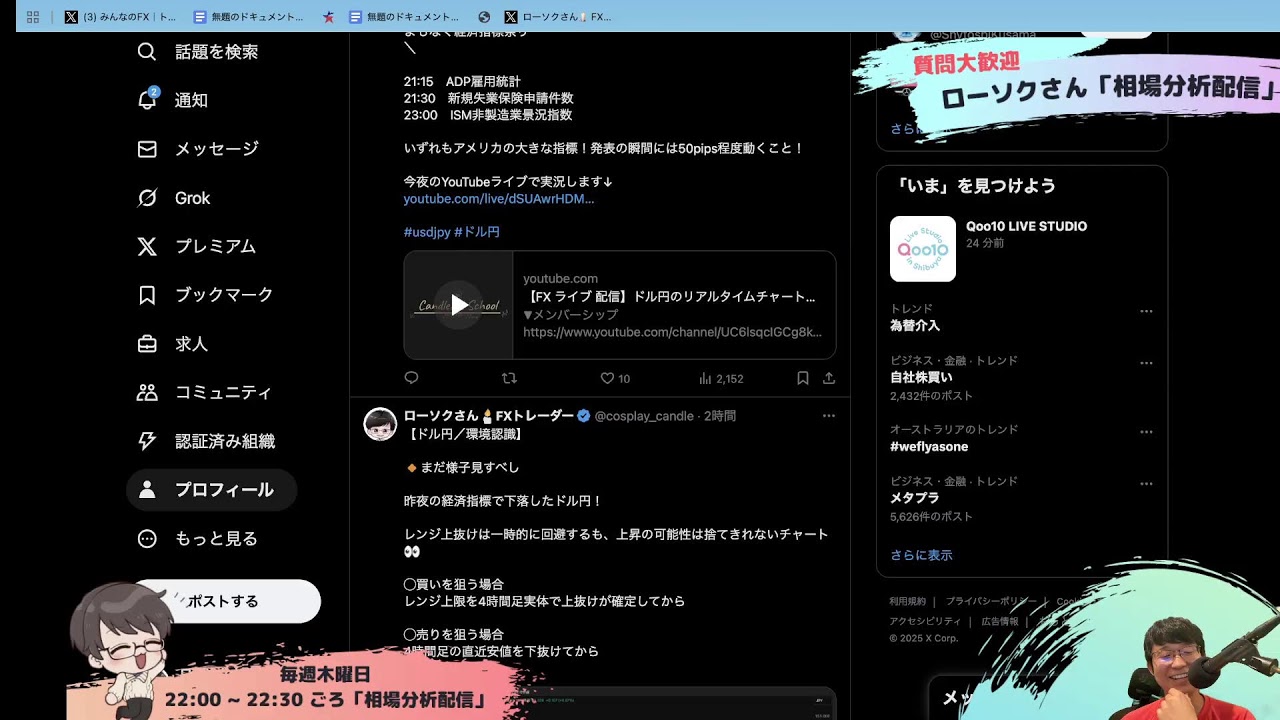
Task: Open the メタプラ trend
Action: tap(915, 498)
